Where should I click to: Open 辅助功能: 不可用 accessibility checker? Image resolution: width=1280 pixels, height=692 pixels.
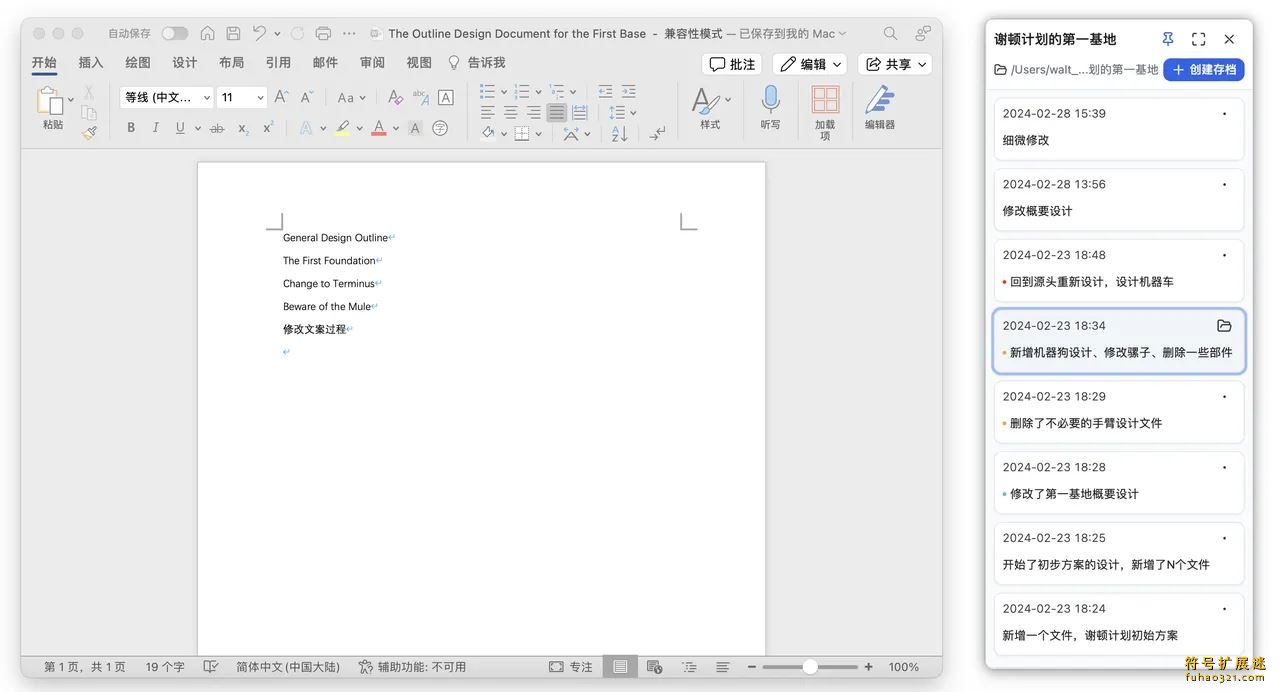(412, 667)
